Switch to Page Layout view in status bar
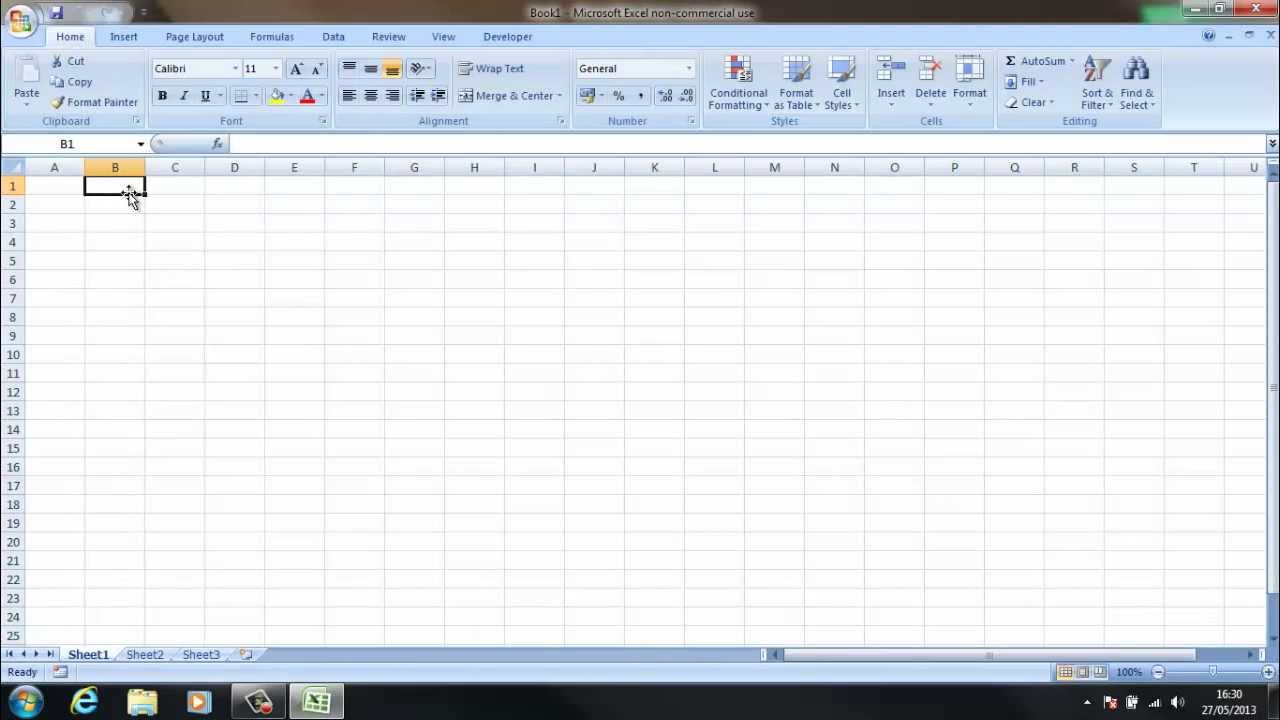Screen dimensions: 1280x720 pos(1083,672)
